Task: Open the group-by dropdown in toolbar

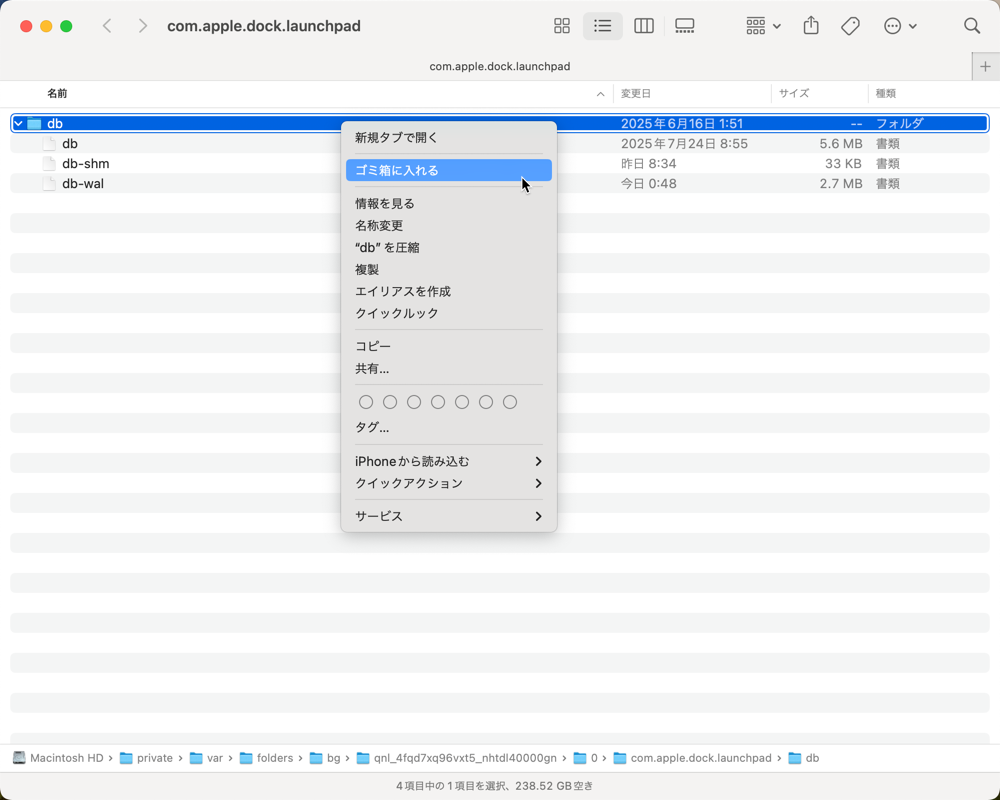Action: (763, 26)
